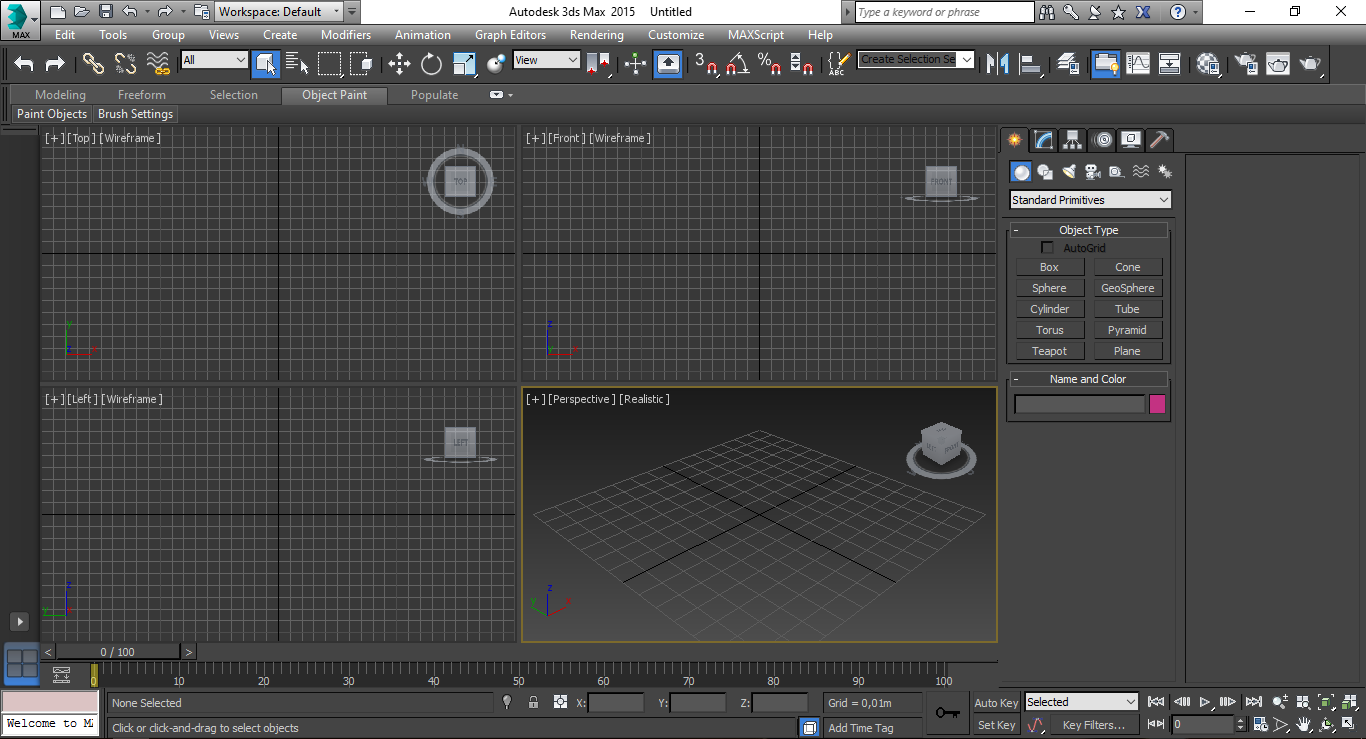This screenshot has width=1366, height=739.
Task: Activate the Select and Move tool
Action: point(399,64)
